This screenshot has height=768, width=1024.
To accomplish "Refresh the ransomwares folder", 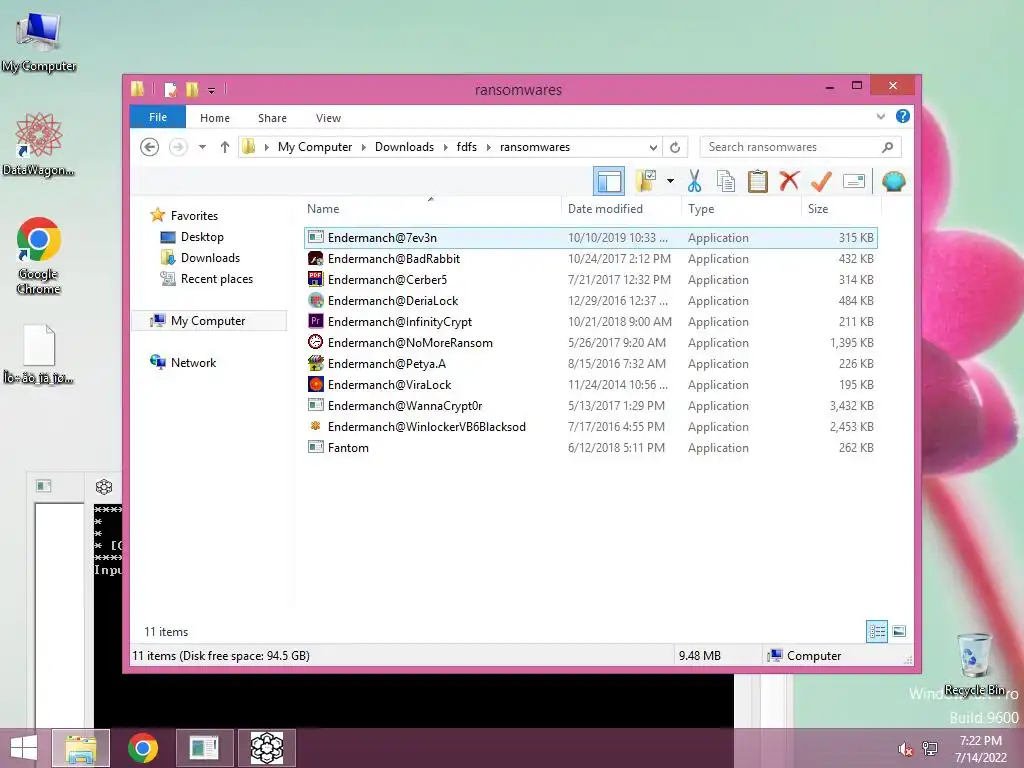I will [x=675, y=148].
